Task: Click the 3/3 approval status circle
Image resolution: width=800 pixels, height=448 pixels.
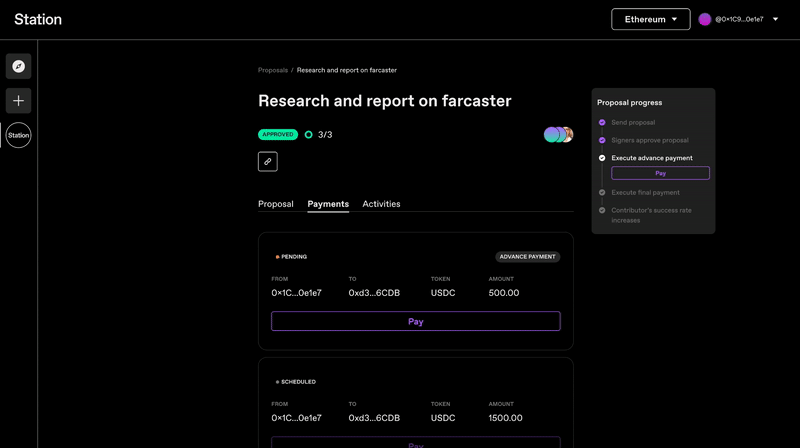Action: [308, 134]
